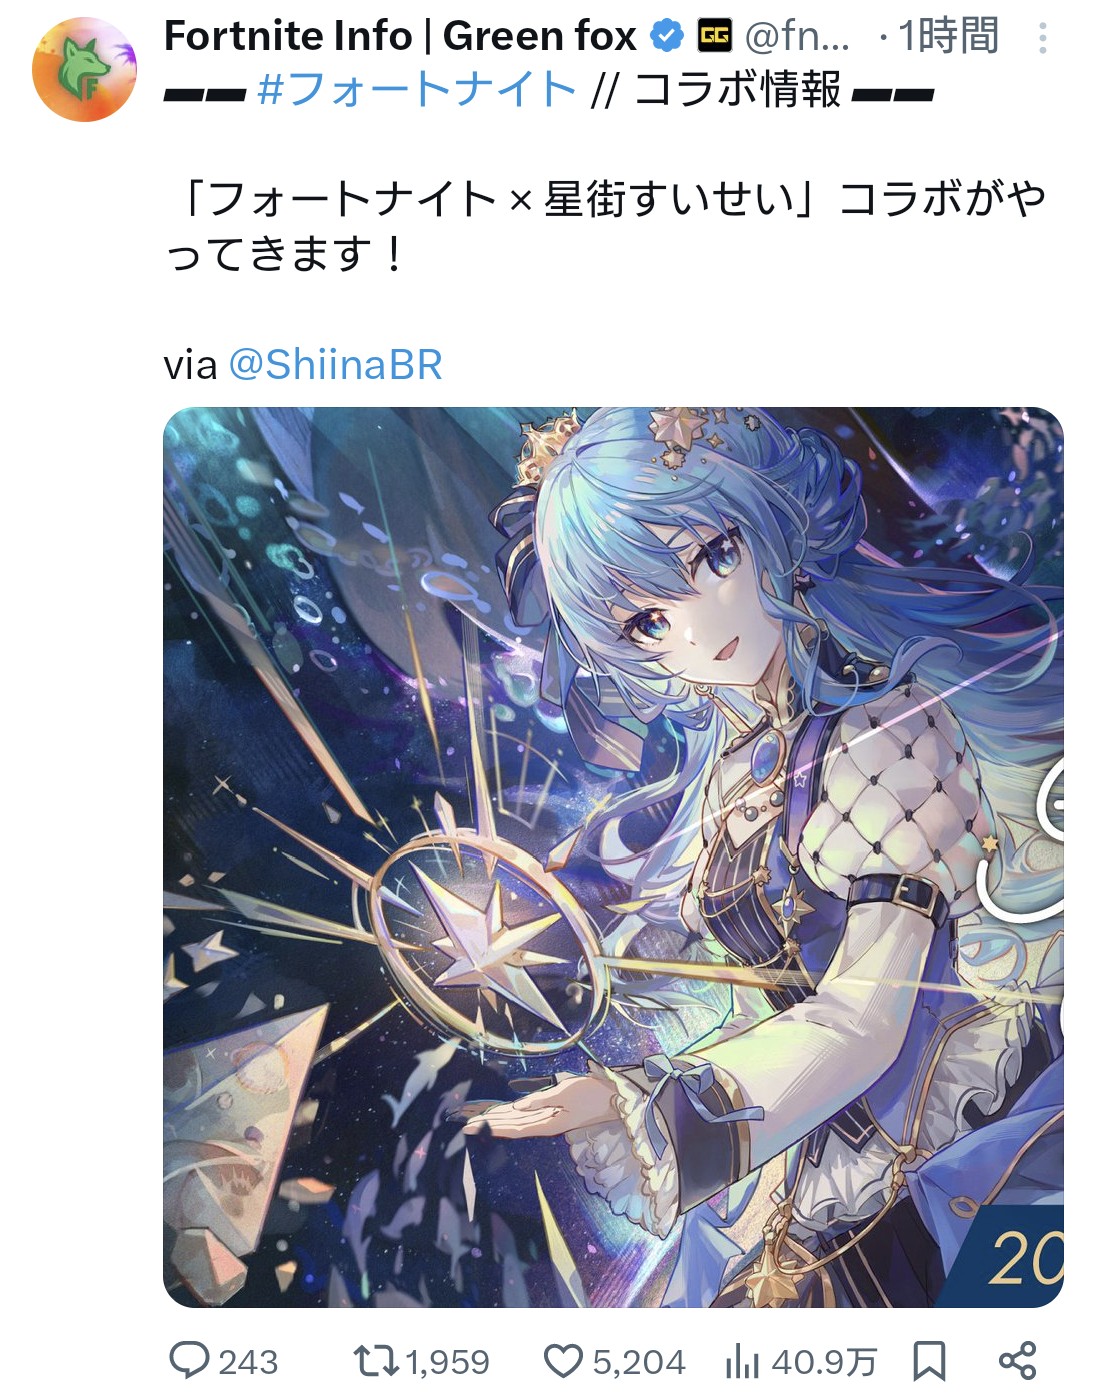This screenshot has width=1096, height=1400.
Task: View analytics via the bar chart icon
Action: tap(742, 1361)
